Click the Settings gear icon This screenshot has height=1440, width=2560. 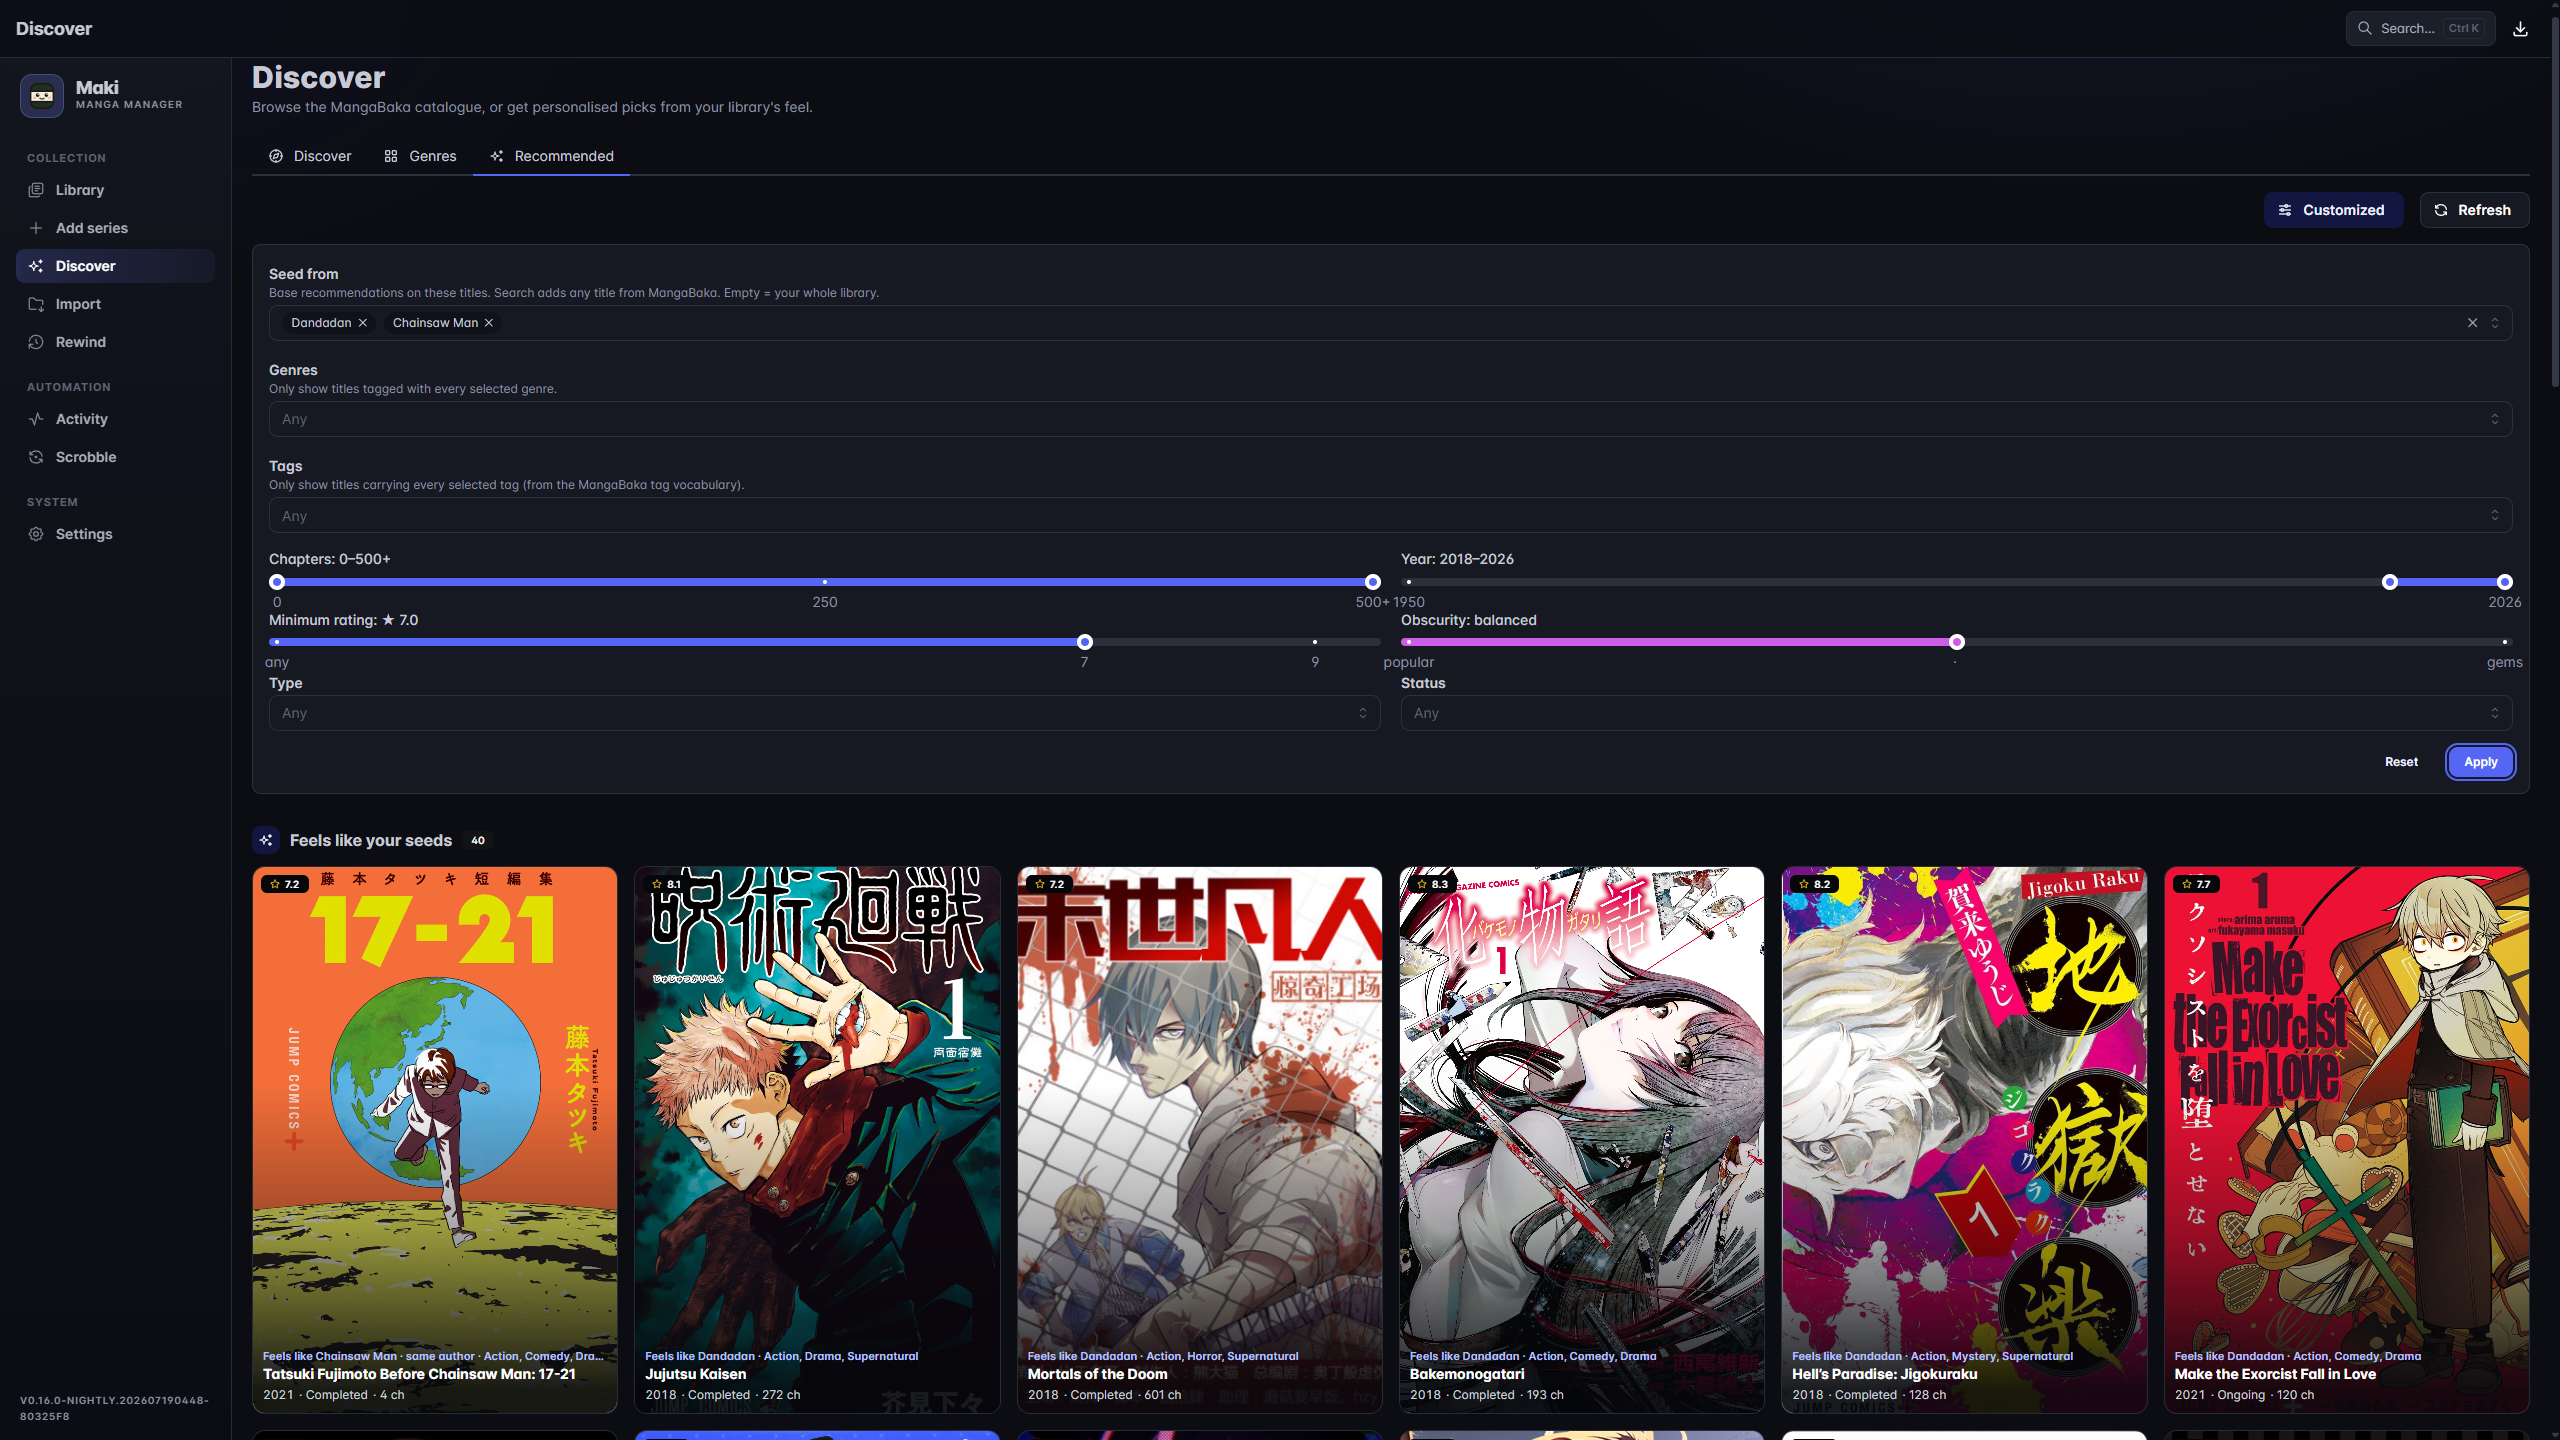(36, 534)
